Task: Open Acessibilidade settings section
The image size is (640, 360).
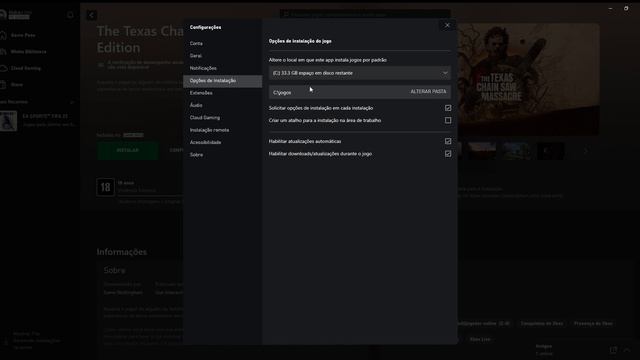Action: click(205, 142)
